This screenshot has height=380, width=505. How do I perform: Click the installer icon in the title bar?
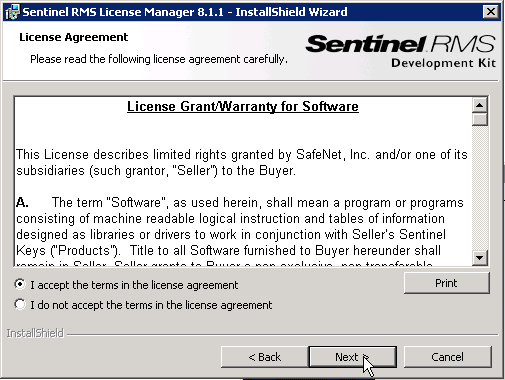point(12,12)
